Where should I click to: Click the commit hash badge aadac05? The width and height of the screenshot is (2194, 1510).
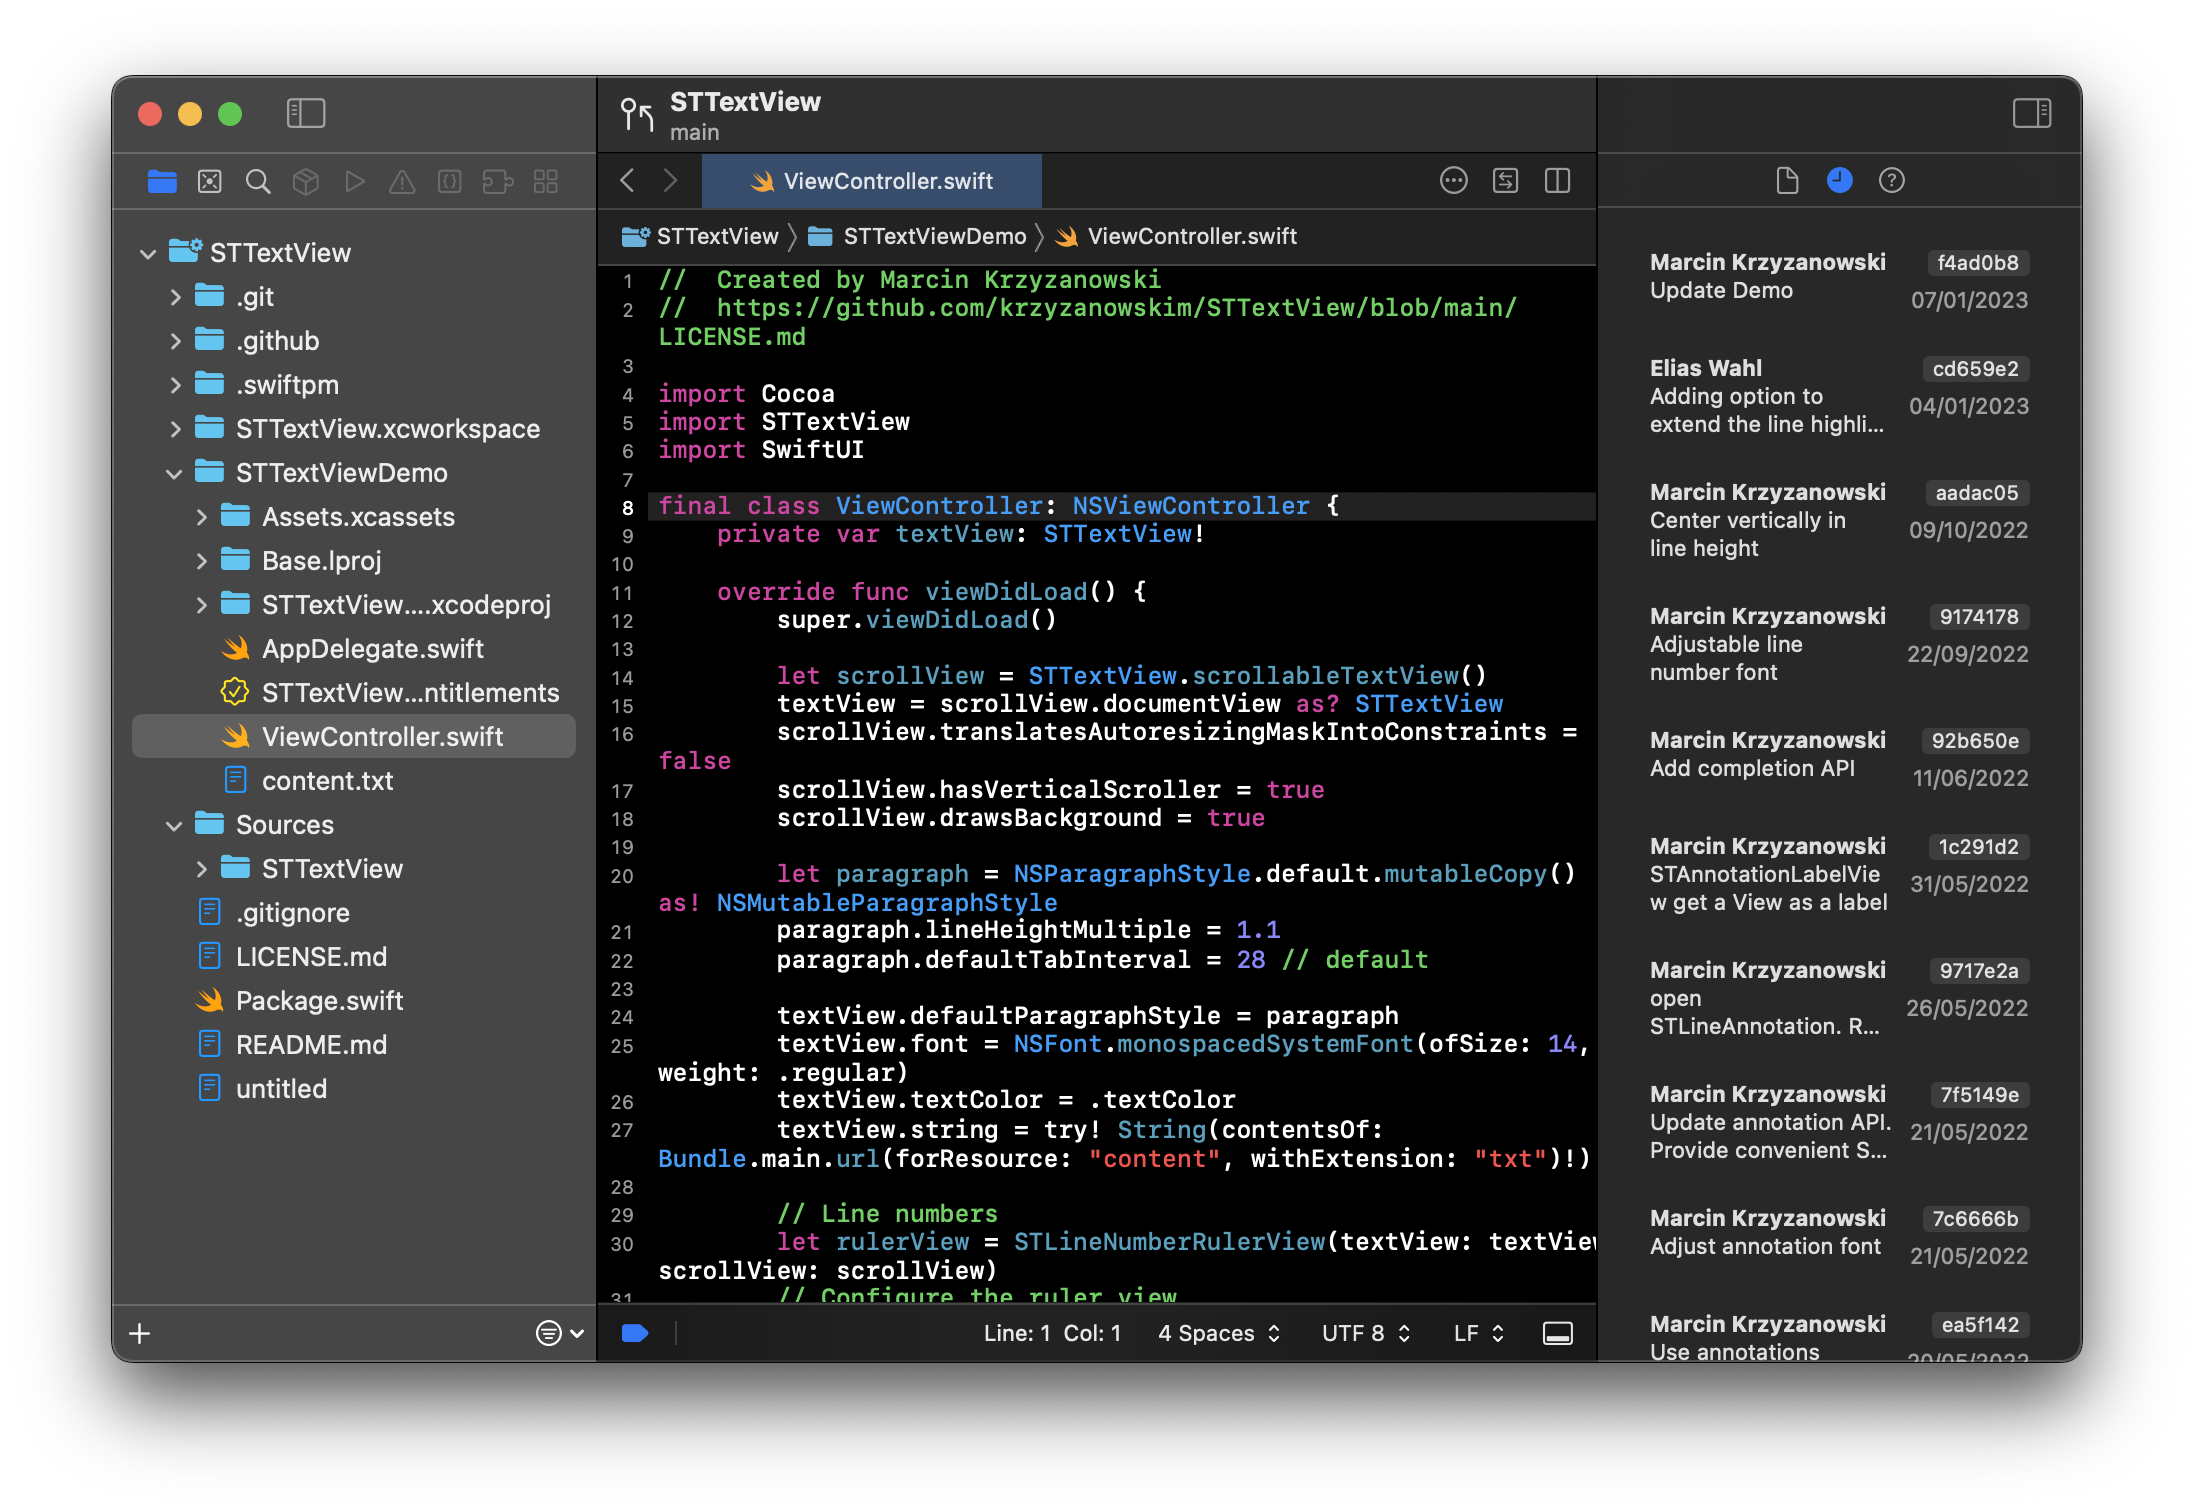click(x=1977, y=493)
